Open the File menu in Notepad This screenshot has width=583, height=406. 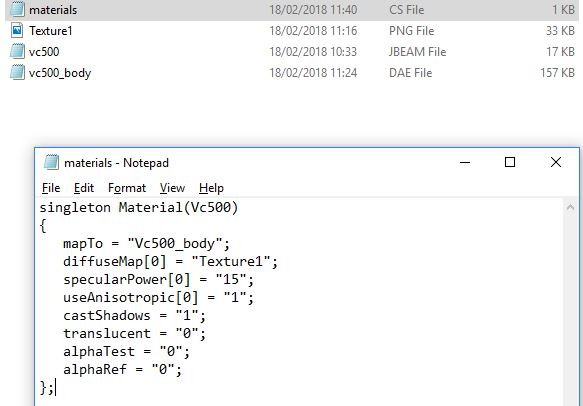click(51, 188)
